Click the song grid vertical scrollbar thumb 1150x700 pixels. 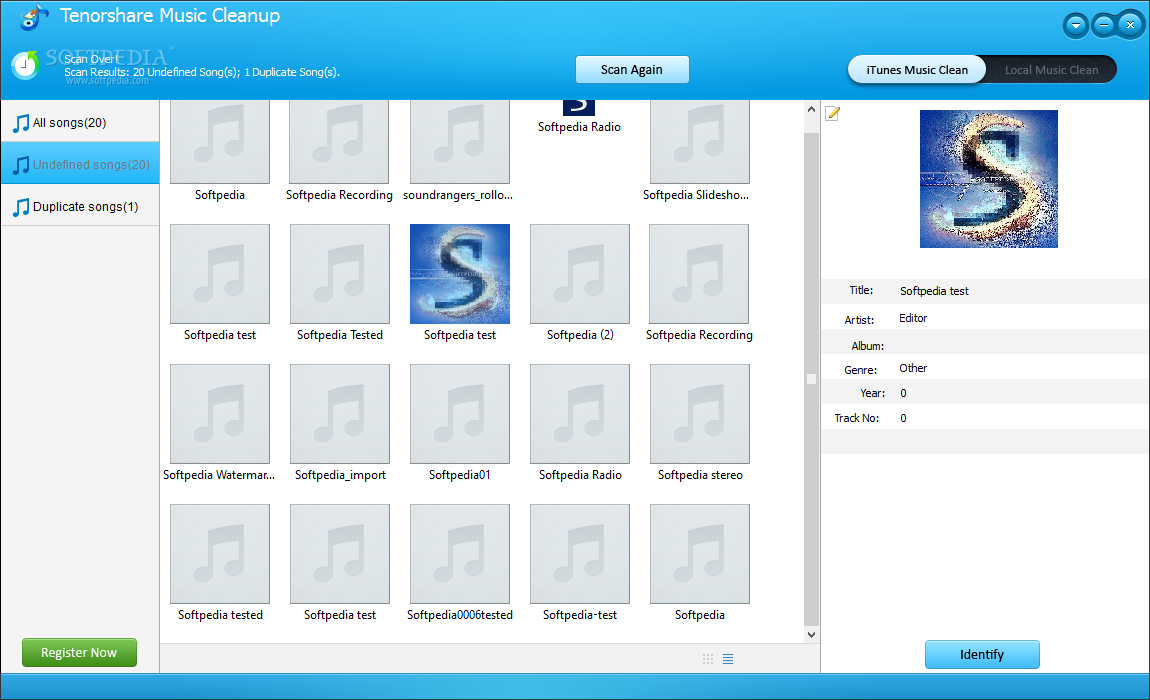(x=811, y=379)
